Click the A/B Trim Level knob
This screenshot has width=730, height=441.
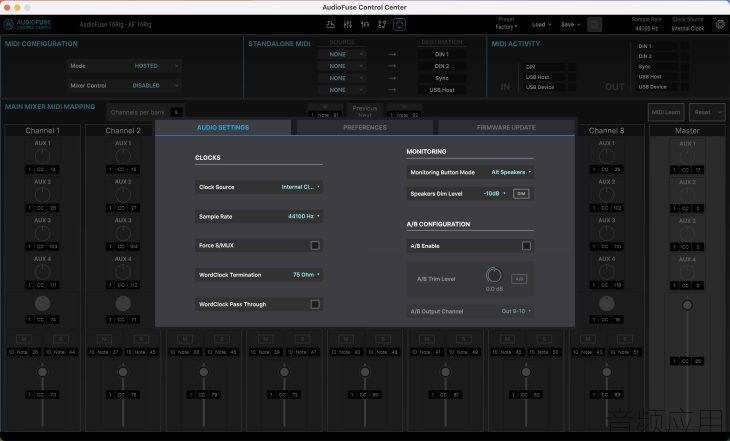pyautogui.click(x=493, y=275)
